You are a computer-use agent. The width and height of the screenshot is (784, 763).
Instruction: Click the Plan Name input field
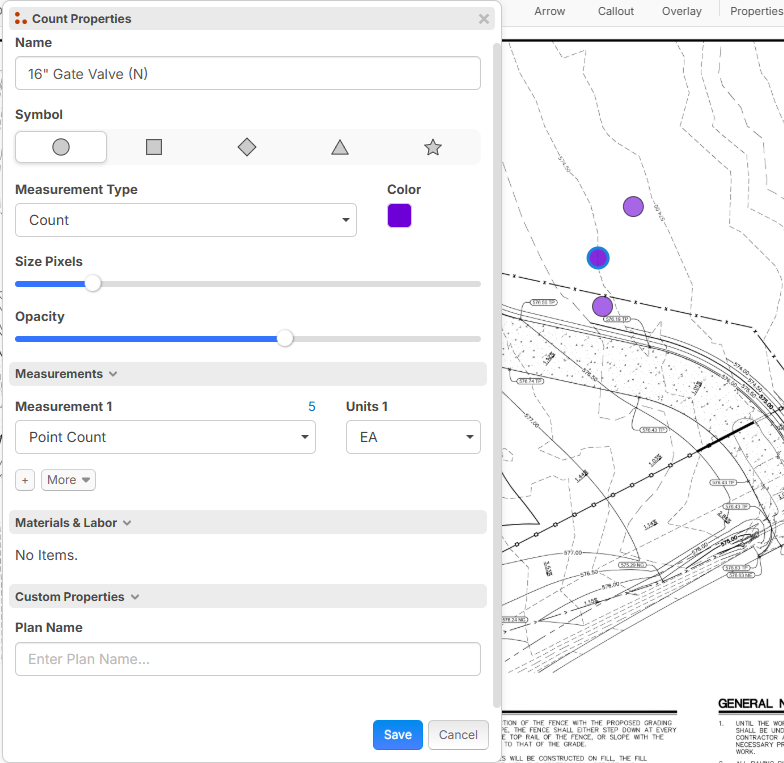point(248,659)
